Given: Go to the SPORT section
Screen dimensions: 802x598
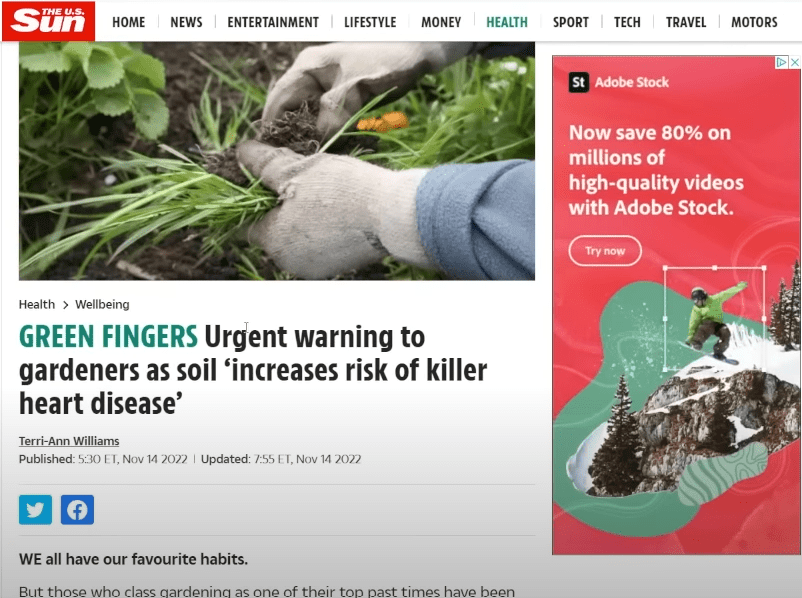Looking at the screenshot, I should click(x=571, y=23).
